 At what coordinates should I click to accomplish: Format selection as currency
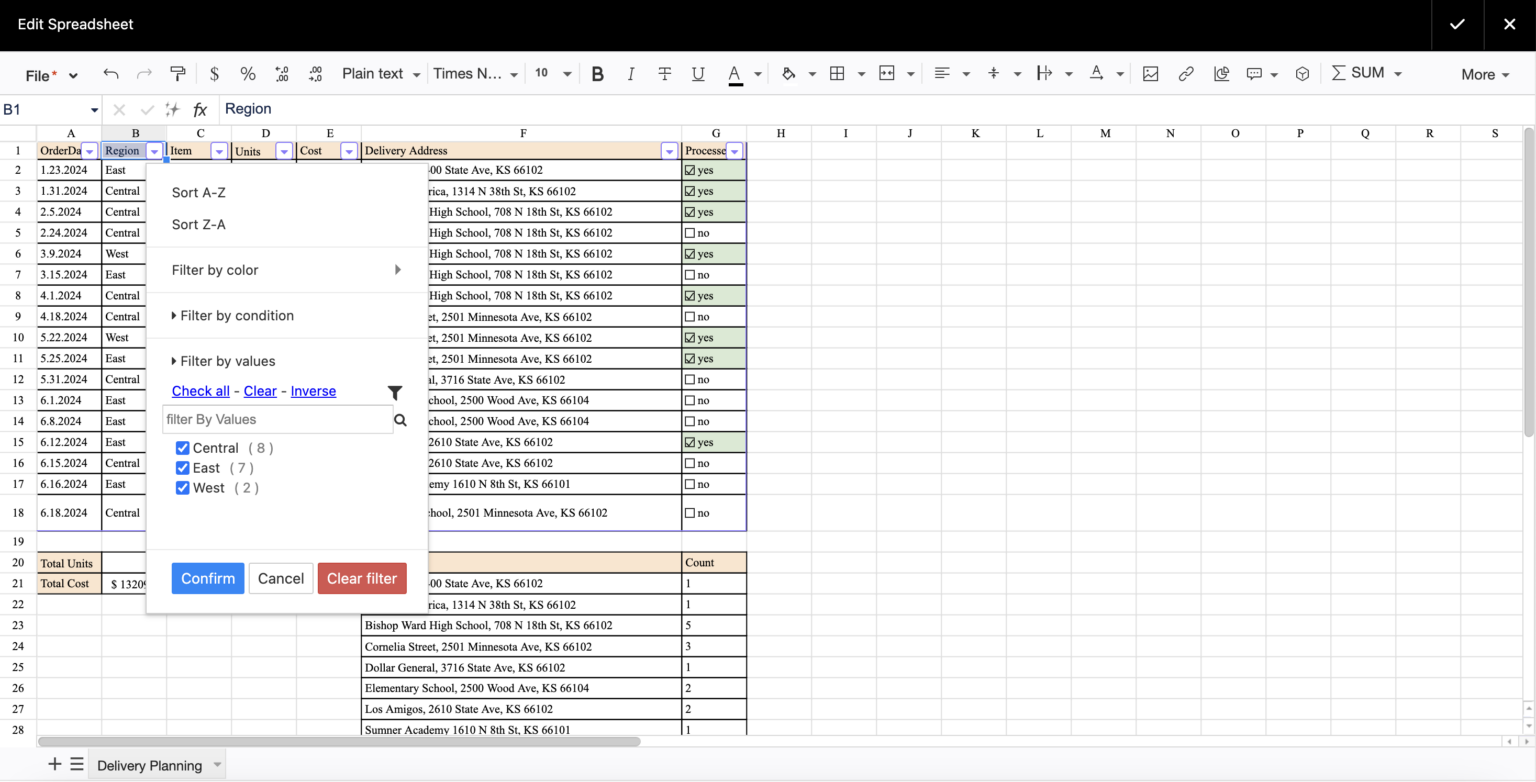coord(214,73)
